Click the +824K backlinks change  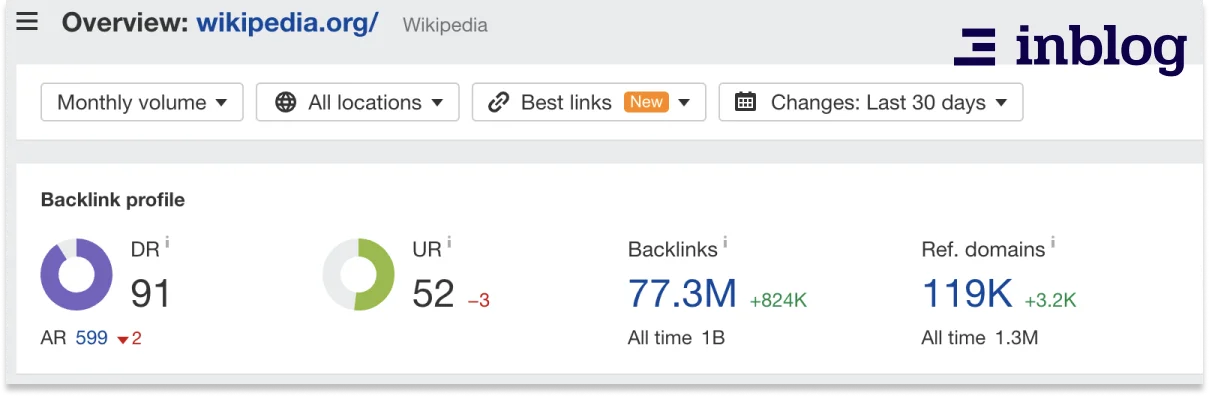[778, 299]
